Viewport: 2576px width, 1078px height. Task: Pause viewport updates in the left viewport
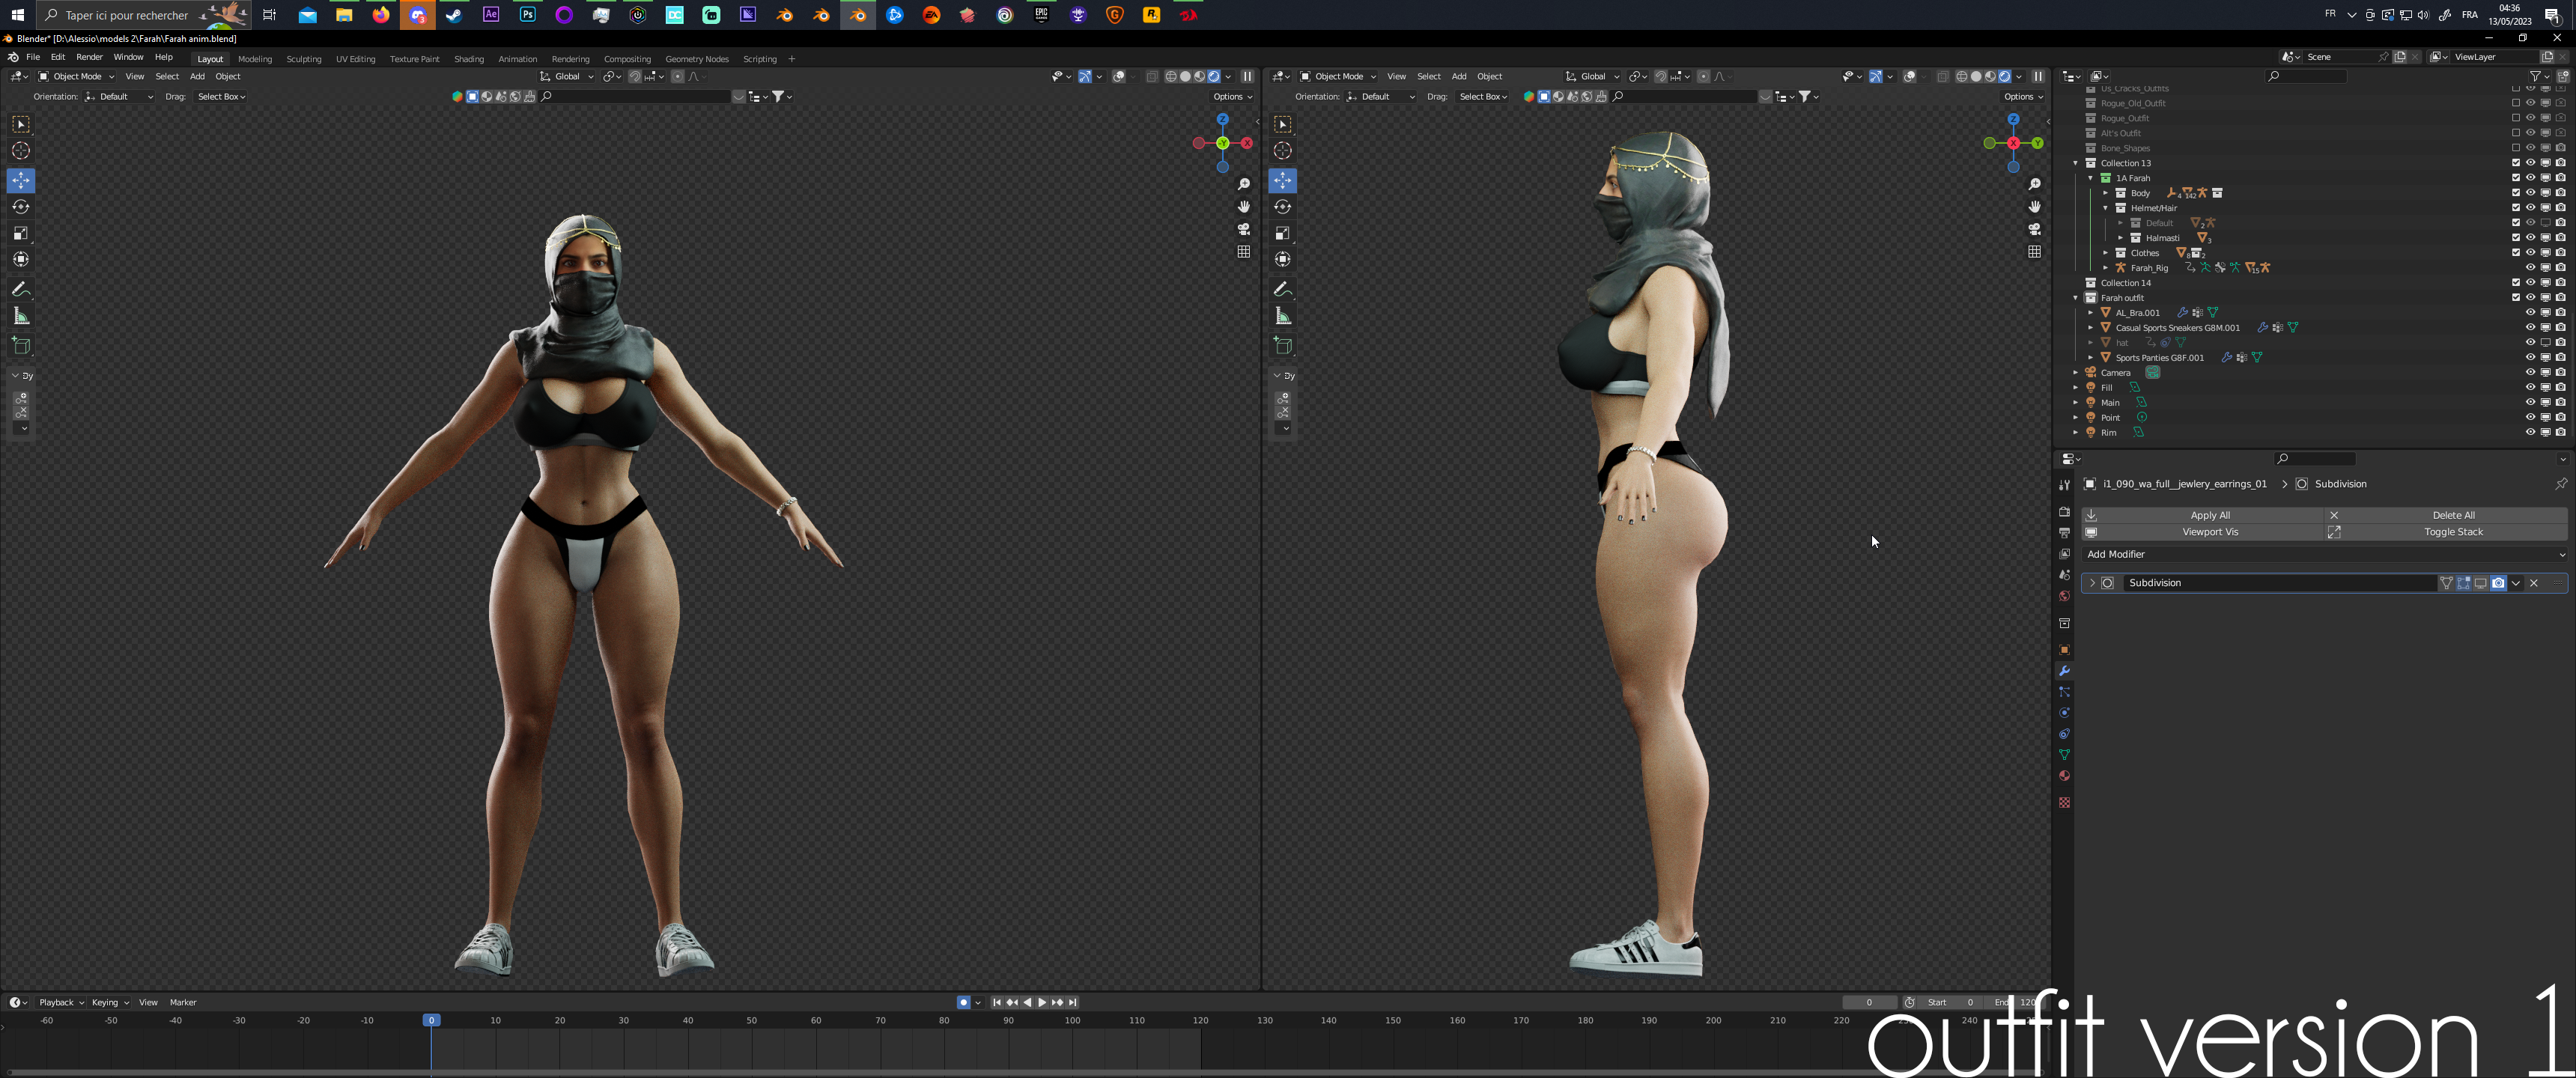(1247, 77)
